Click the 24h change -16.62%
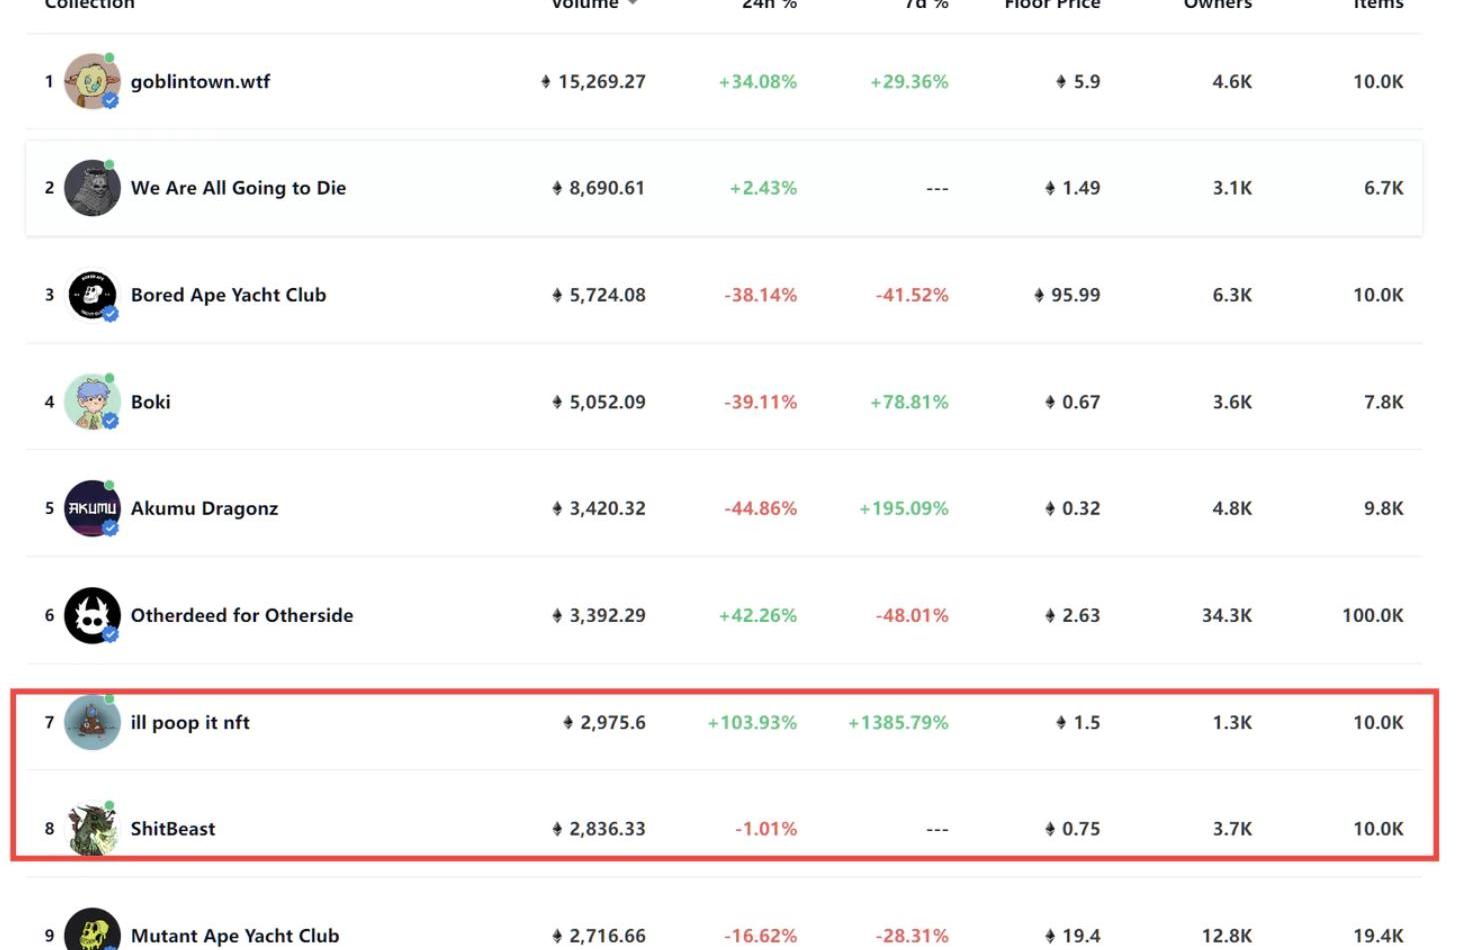Screen dimensions: 1458x950 point(761,936)
